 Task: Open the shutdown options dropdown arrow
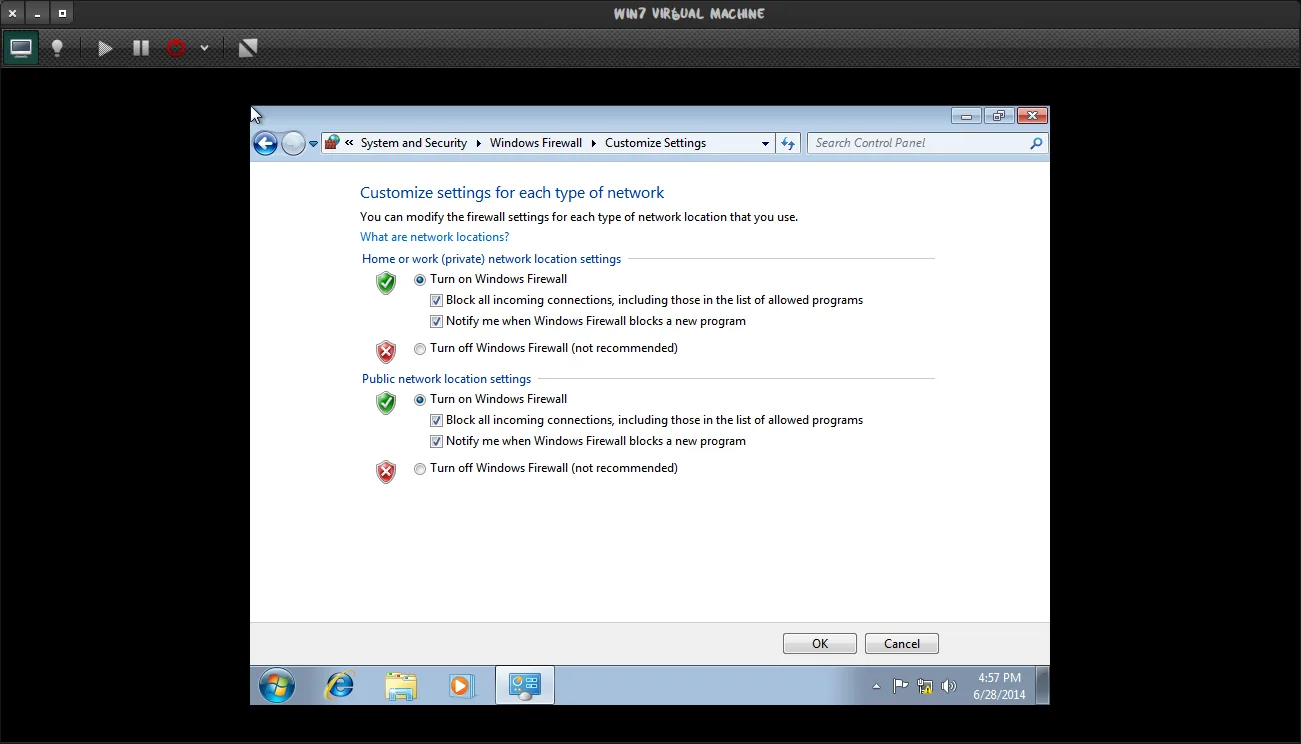click(x=204, y=48)
